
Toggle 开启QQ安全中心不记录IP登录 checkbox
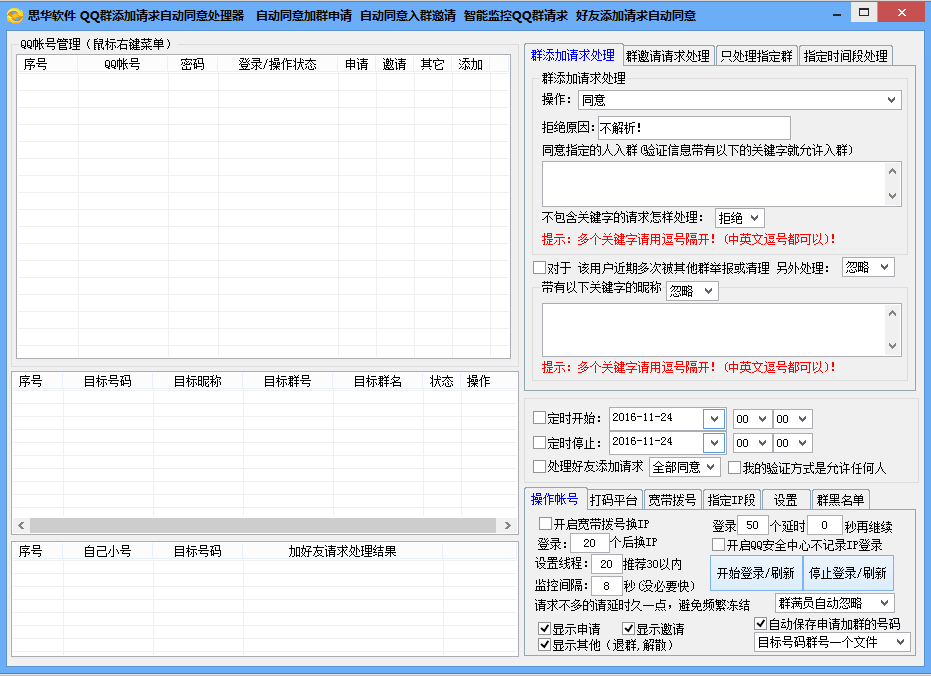coord(718,544)
